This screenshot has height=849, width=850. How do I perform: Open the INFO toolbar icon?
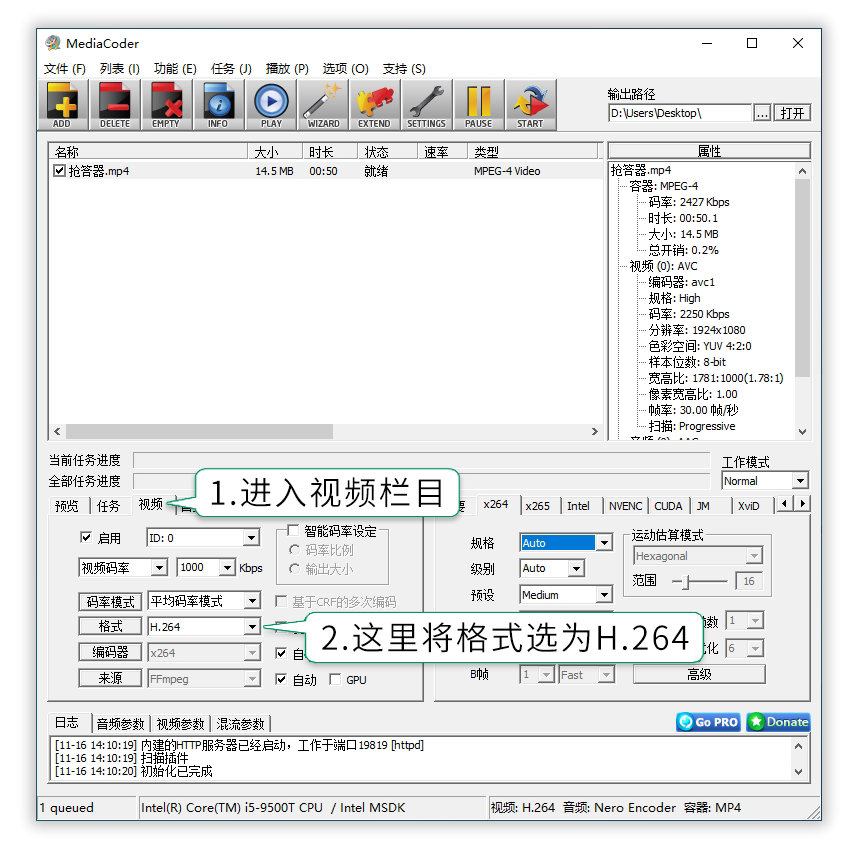[x=219, y=105]
